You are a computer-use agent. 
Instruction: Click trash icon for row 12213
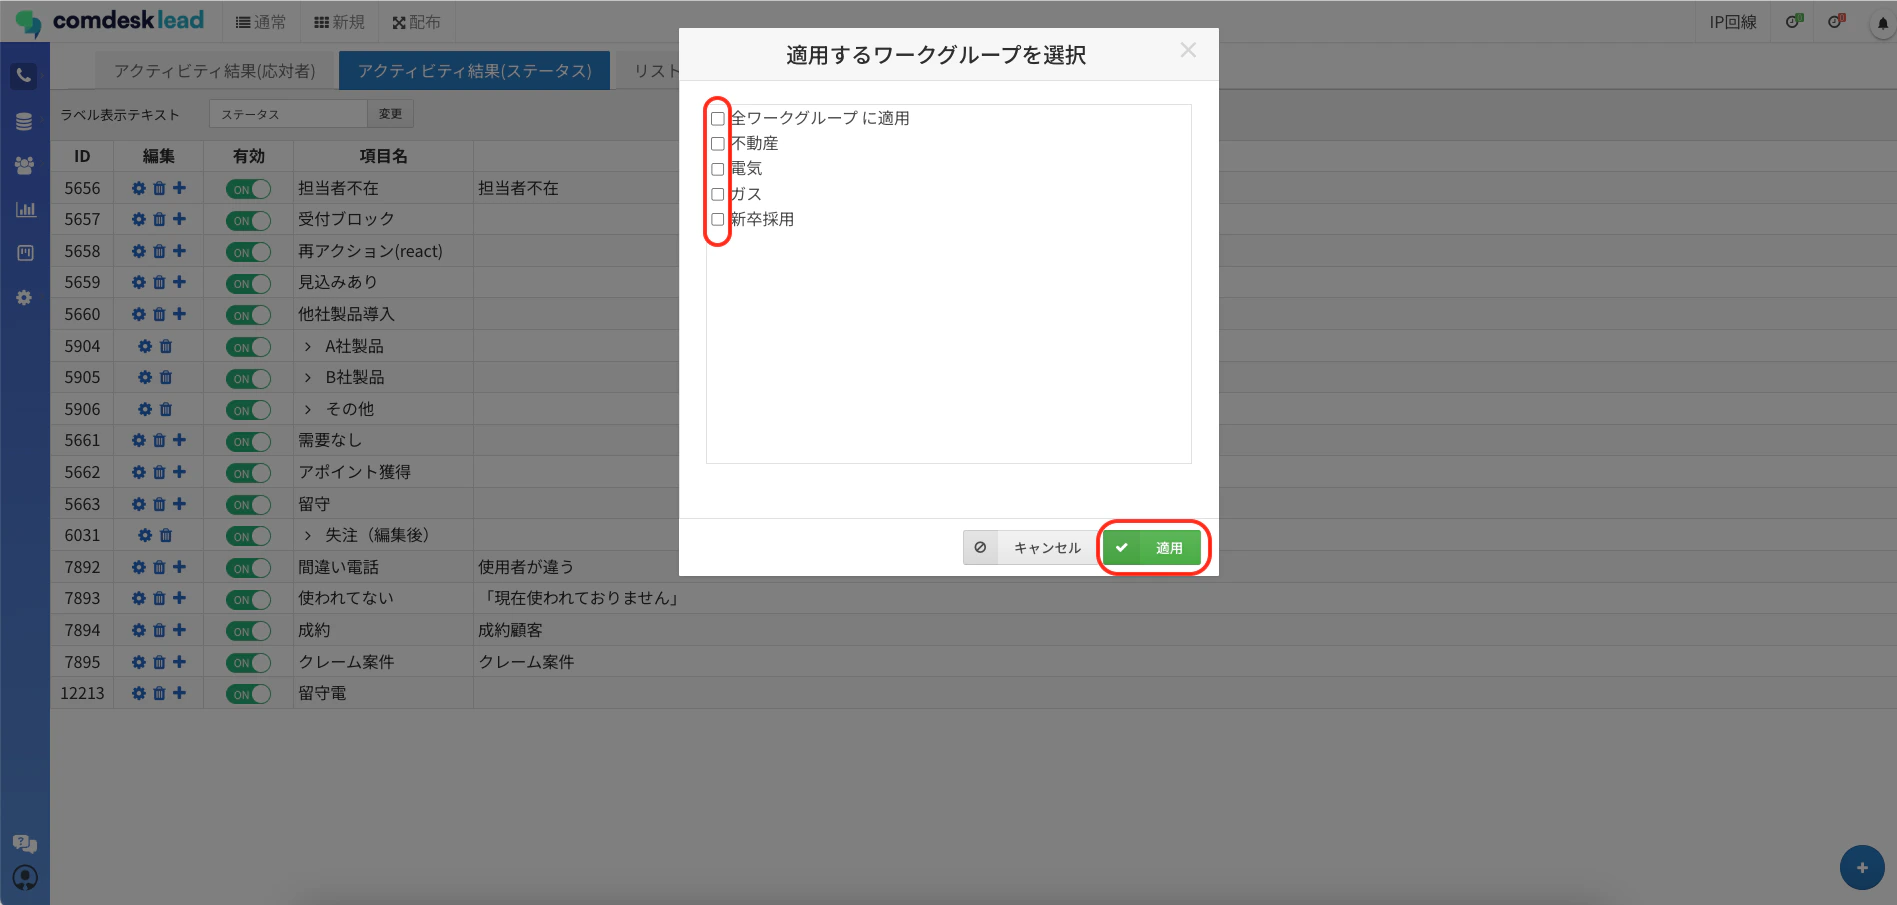pyautogui.click(x=159, y=693)
